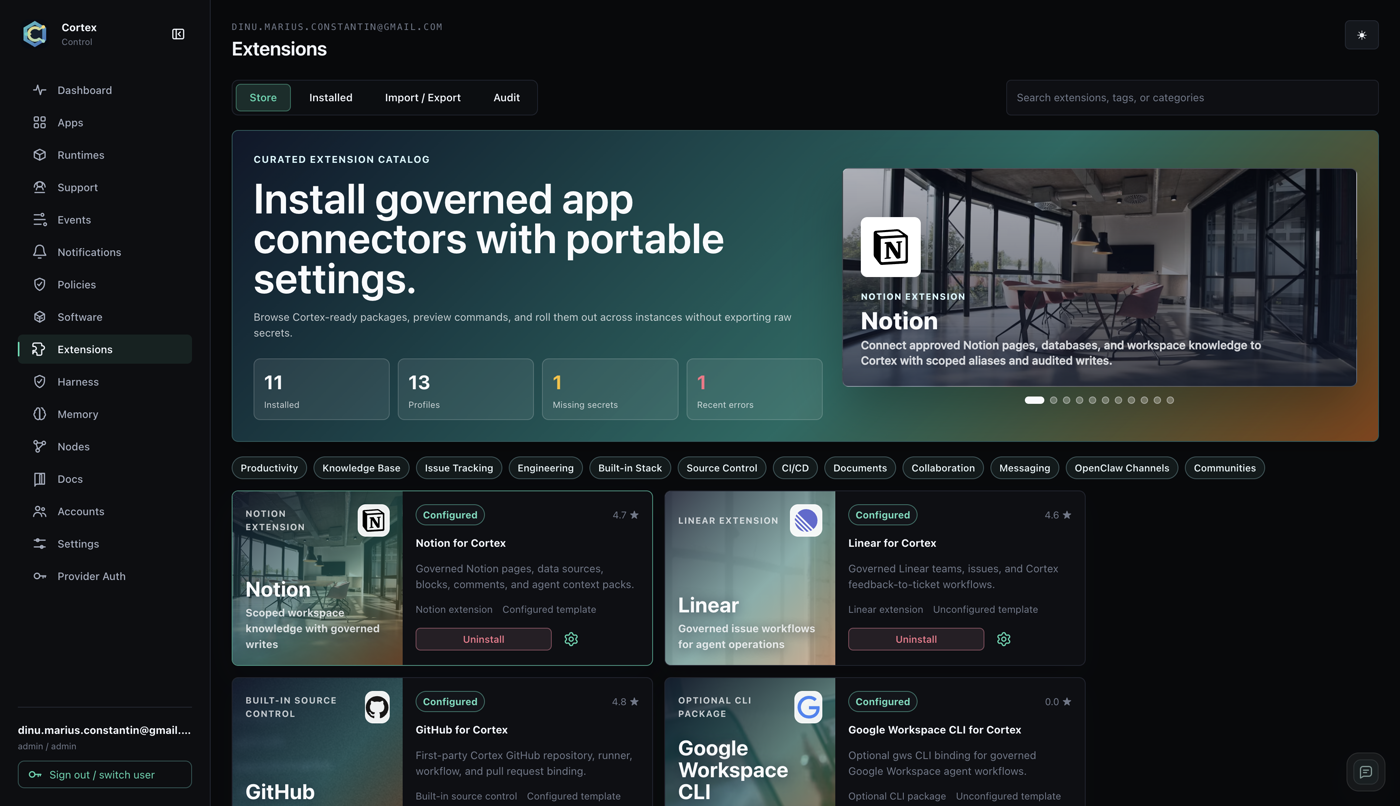Open Notifications in the sidebar
Viewport: 1400px width, 806px height.
(x=105, y=252)
